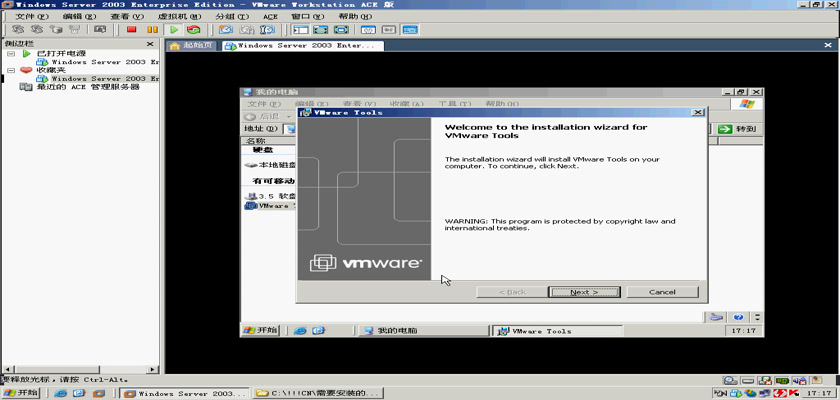Screen dimensions: 840x400
Task: Click the host 开始 start button
Action: click(x=21, y=393)
